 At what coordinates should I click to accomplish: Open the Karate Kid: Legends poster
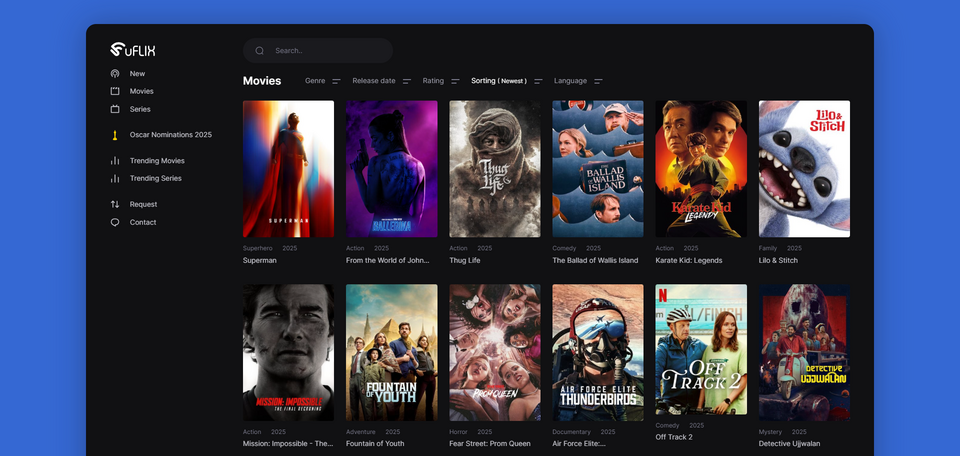coord(701,169)
